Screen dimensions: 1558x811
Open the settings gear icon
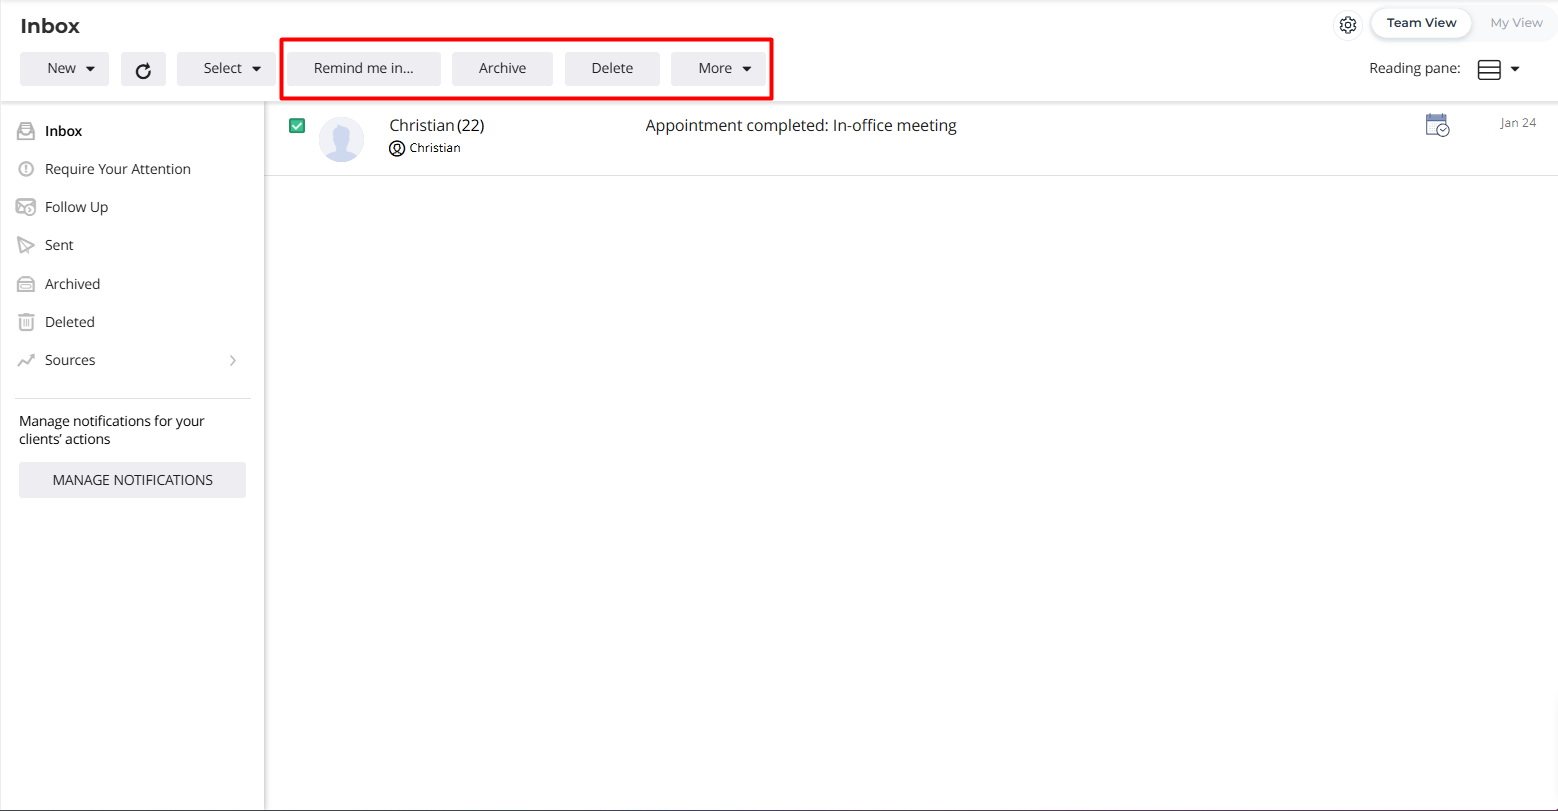[x=1348, y=25]
